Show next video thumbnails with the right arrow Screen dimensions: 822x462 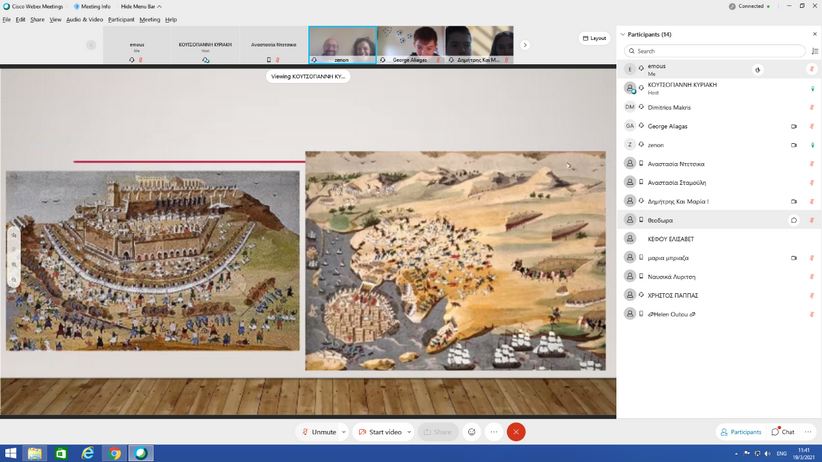click(525, 45)
